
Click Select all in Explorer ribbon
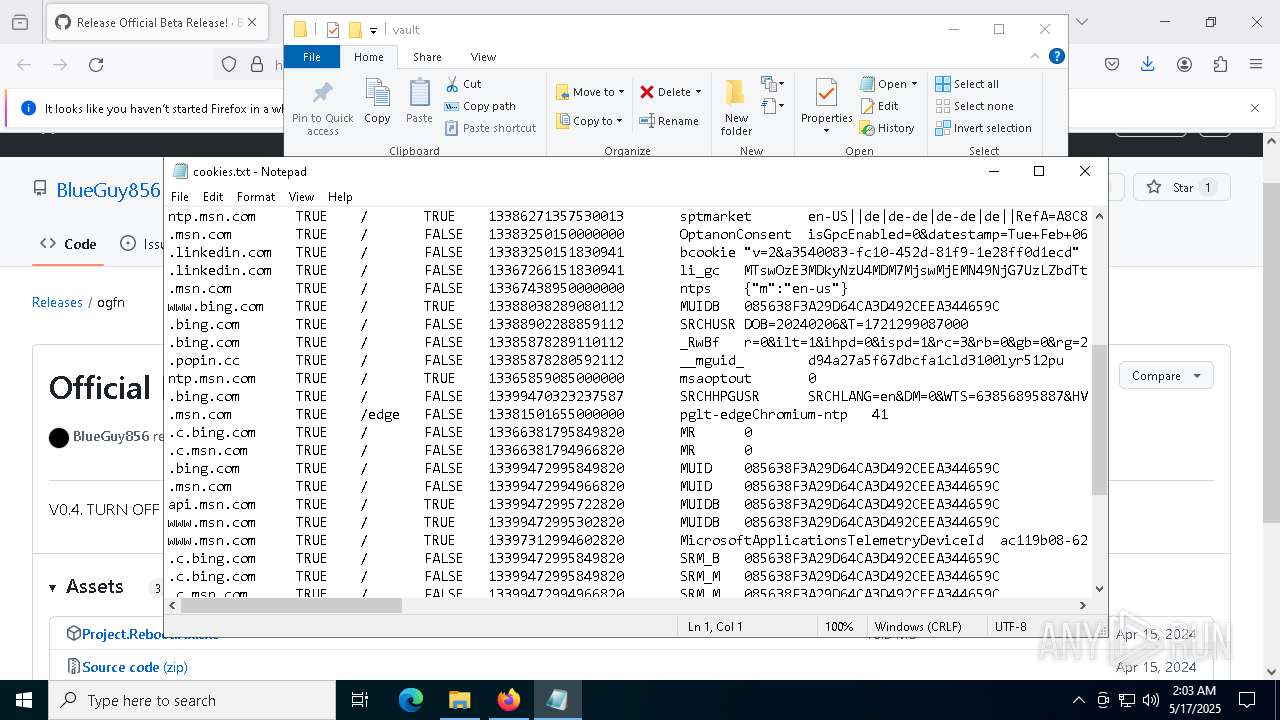click(967, 84)
